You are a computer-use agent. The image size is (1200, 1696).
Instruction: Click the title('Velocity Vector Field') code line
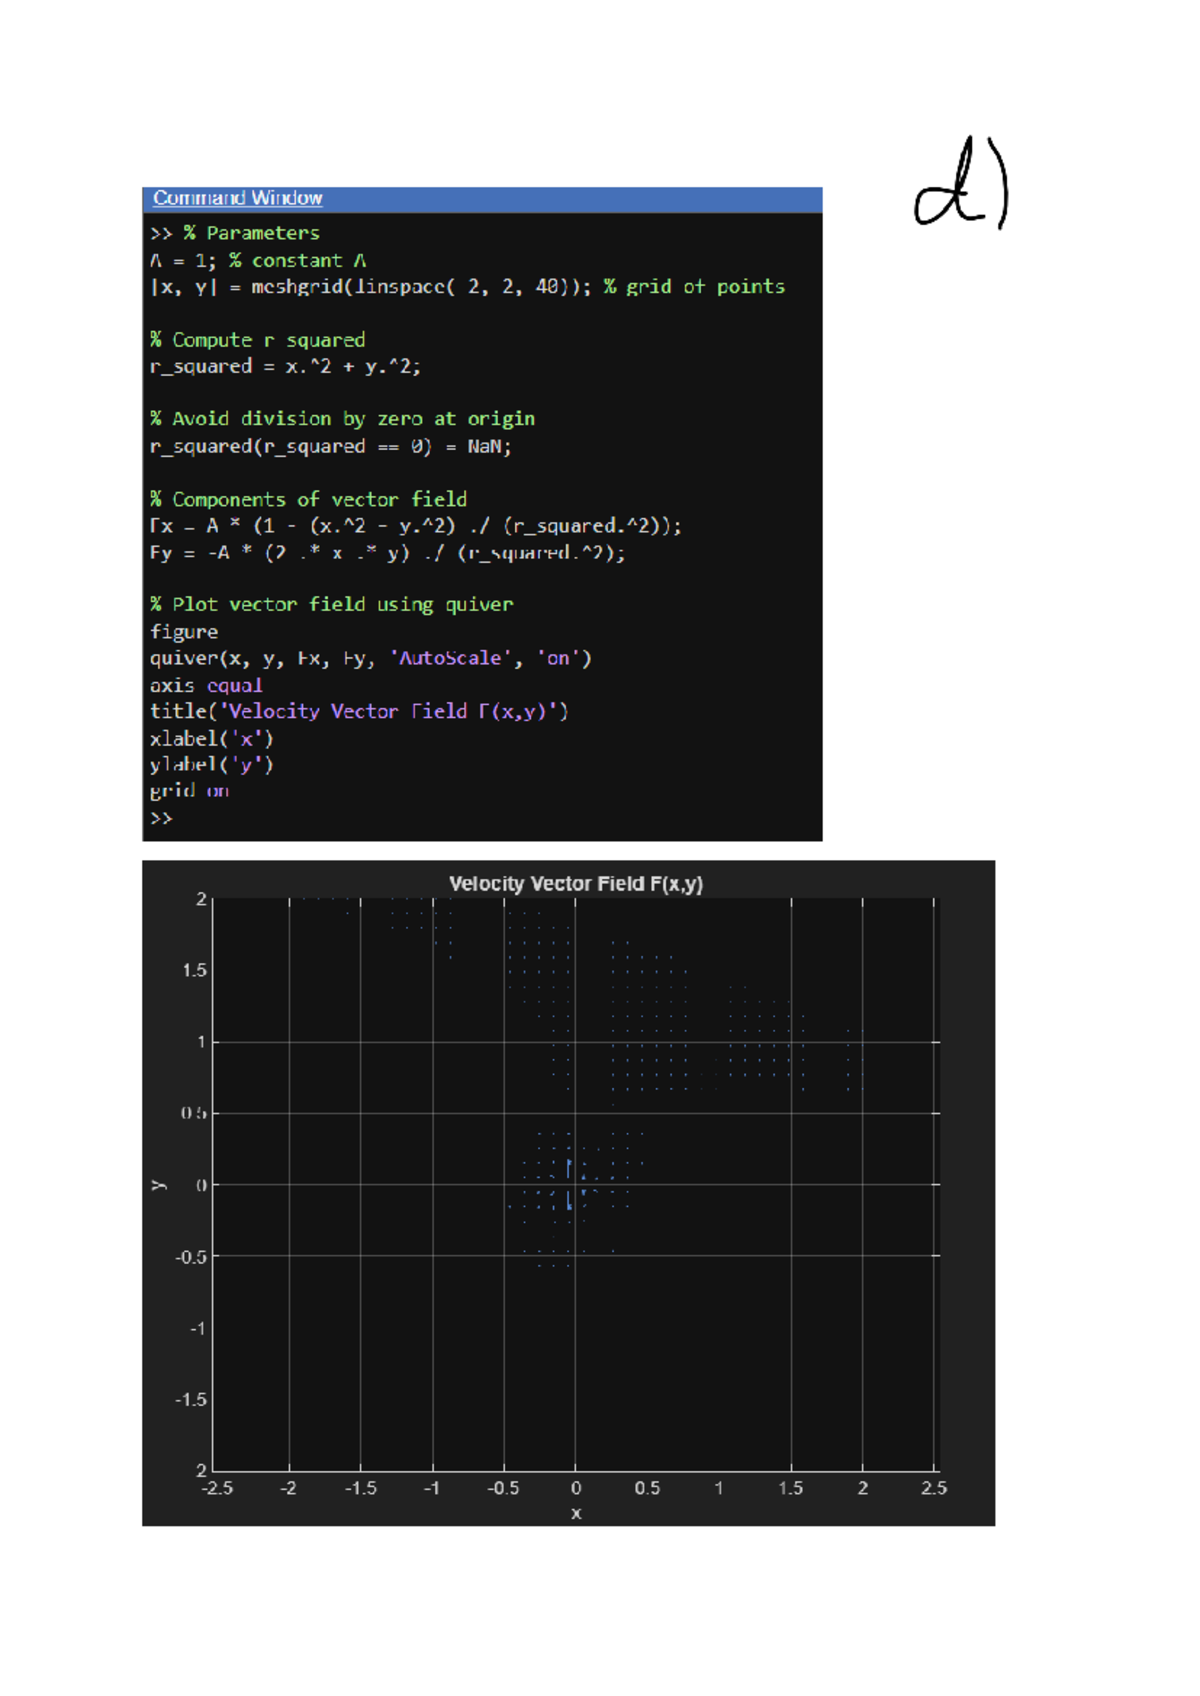coord(358,711)
